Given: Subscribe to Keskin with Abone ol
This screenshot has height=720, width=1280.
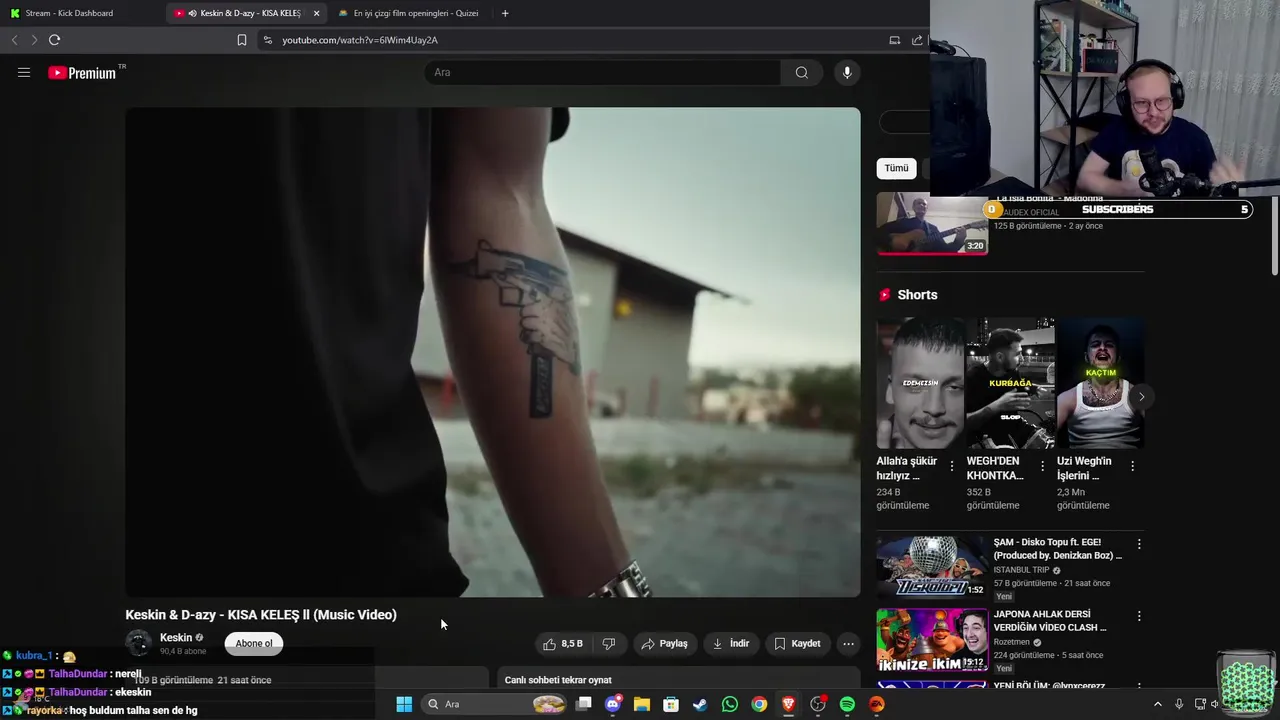Looking at the screenshot, I should 254,643.
